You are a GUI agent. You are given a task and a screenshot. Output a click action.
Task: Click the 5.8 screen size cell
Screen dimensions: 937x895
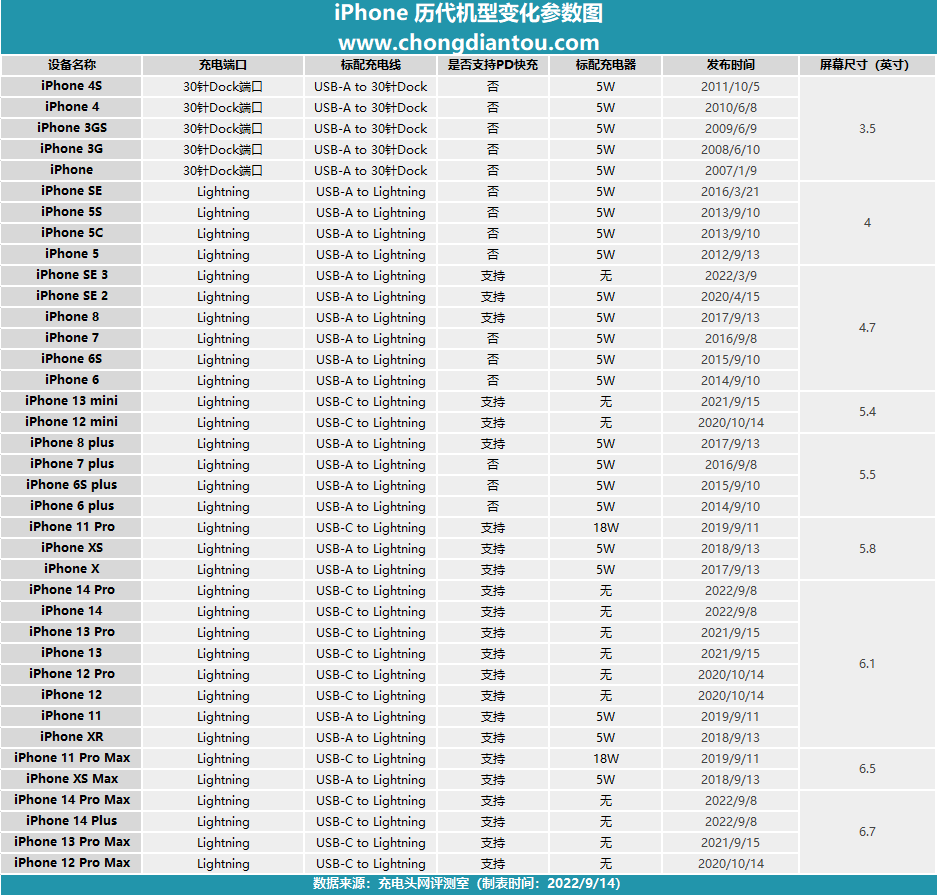click(868, 548)
